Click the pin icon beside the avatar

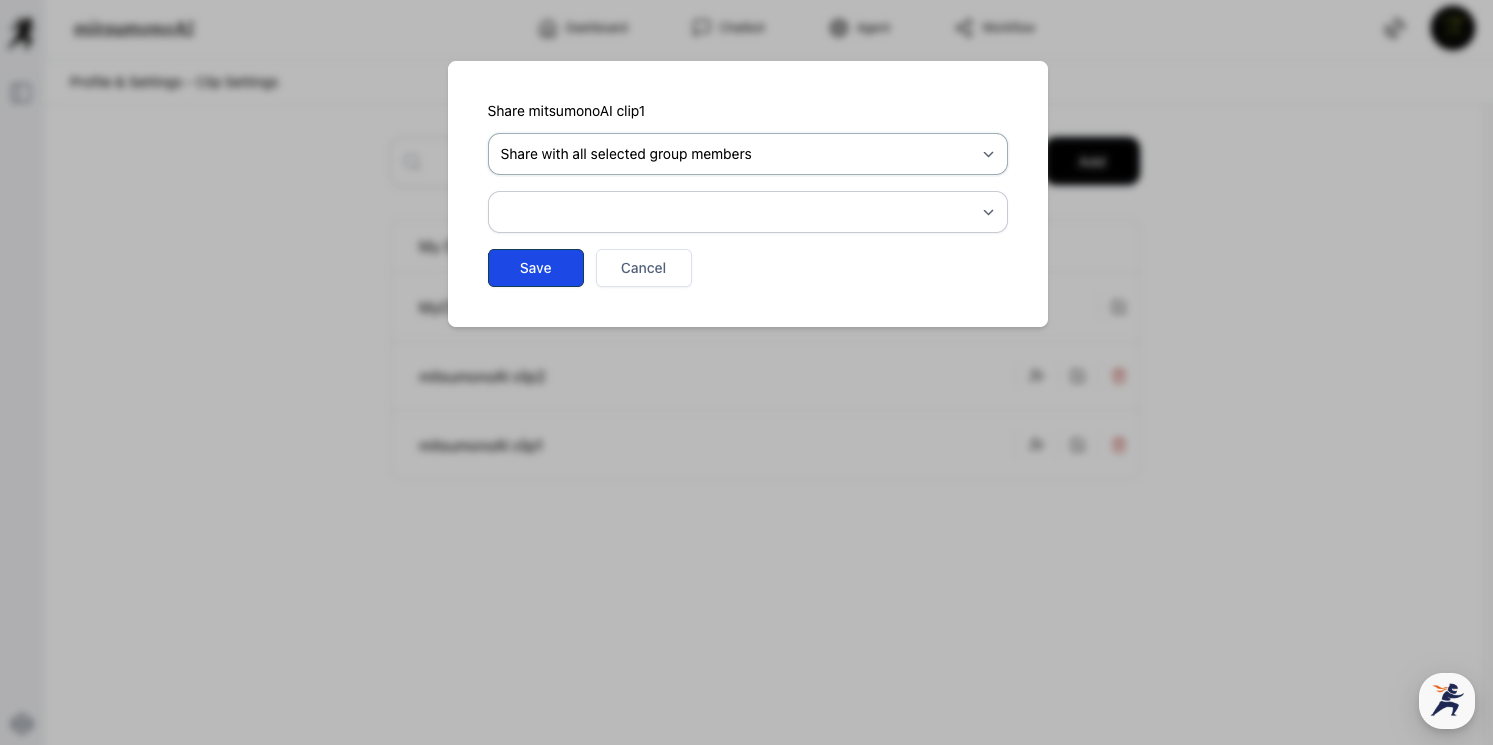coord(1394,28)
